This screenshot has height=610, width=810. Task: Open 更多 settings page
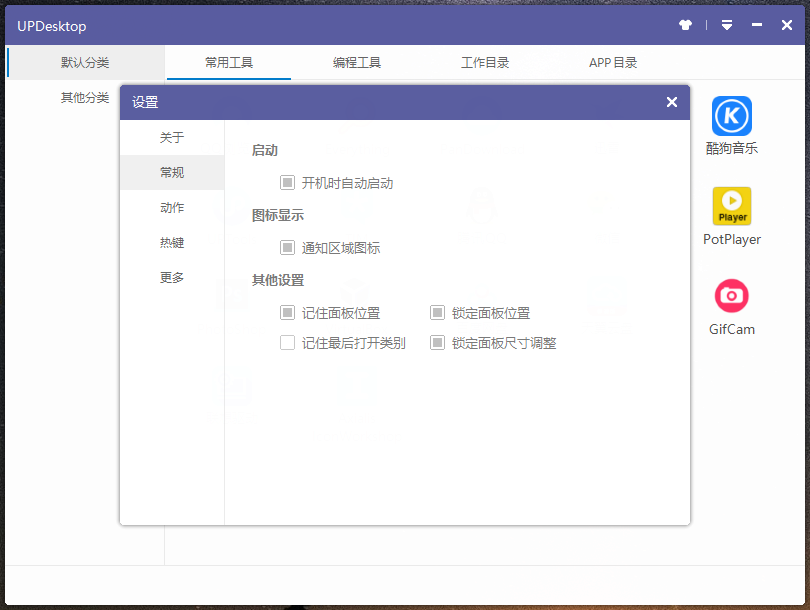172,278
